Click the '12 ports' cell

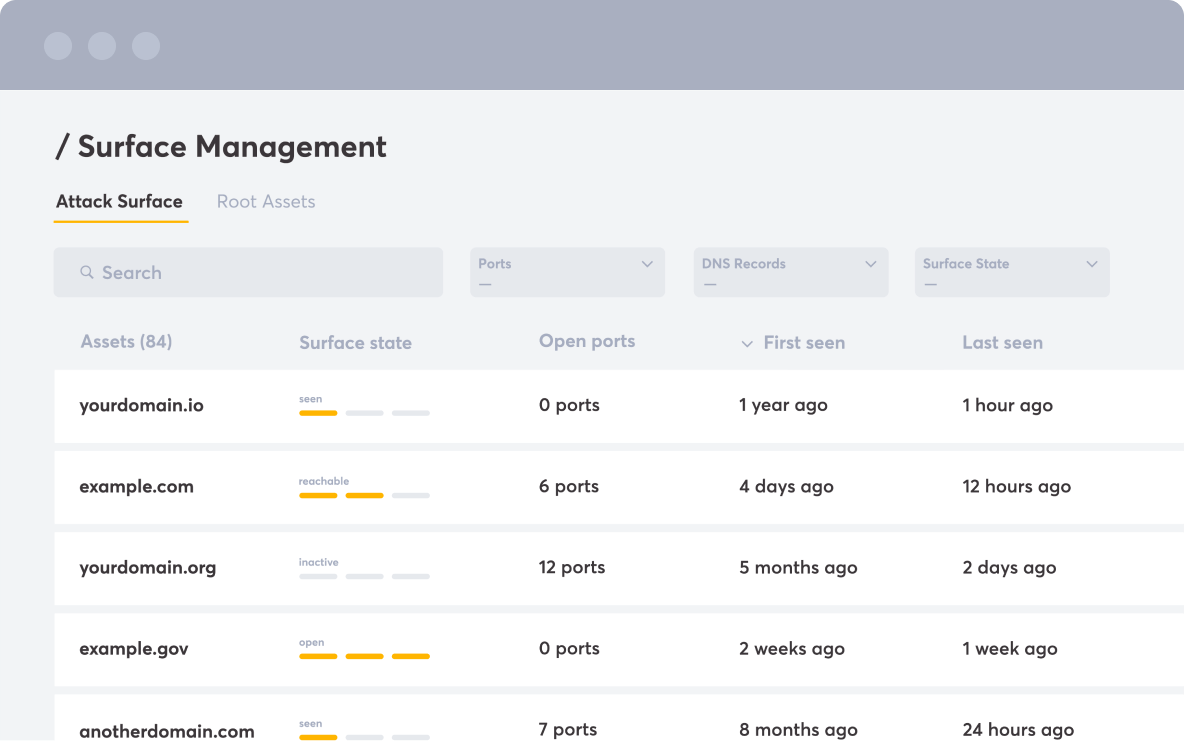tap(572, 567)
